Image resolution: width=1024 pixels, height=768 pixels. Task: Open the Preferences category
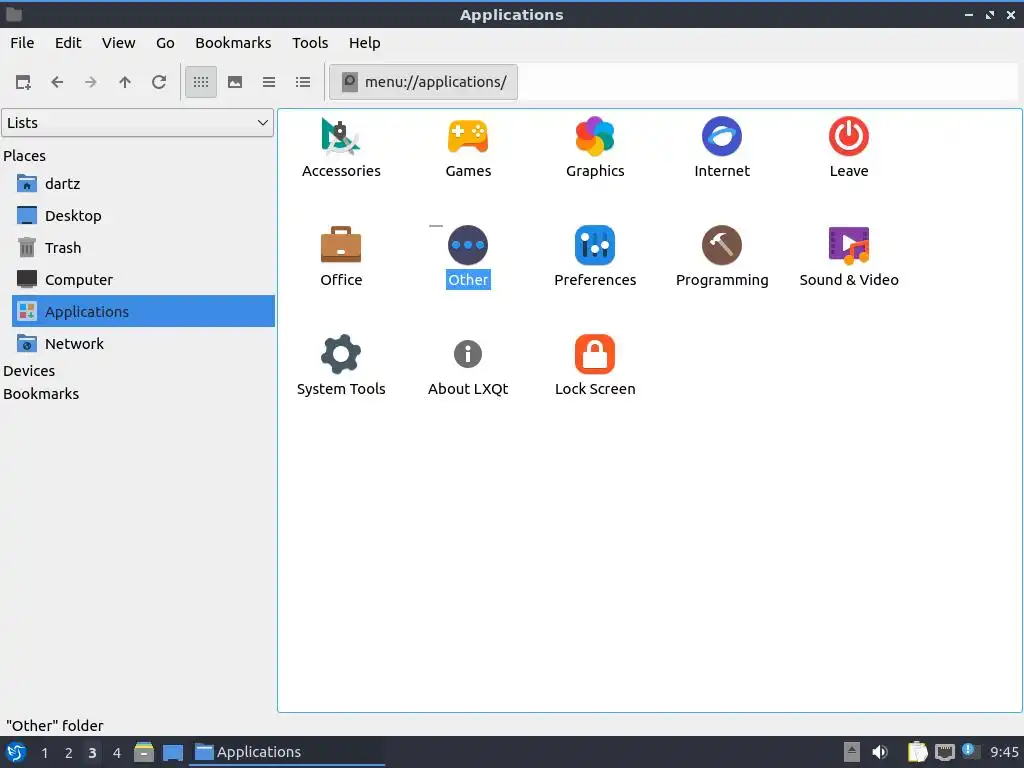595,257
